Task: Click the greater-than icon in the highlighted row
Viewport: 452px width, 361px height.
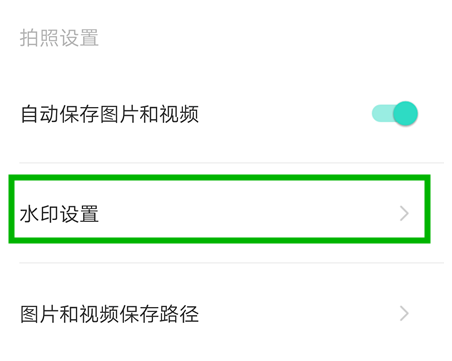Action: [x=404, y=213]
